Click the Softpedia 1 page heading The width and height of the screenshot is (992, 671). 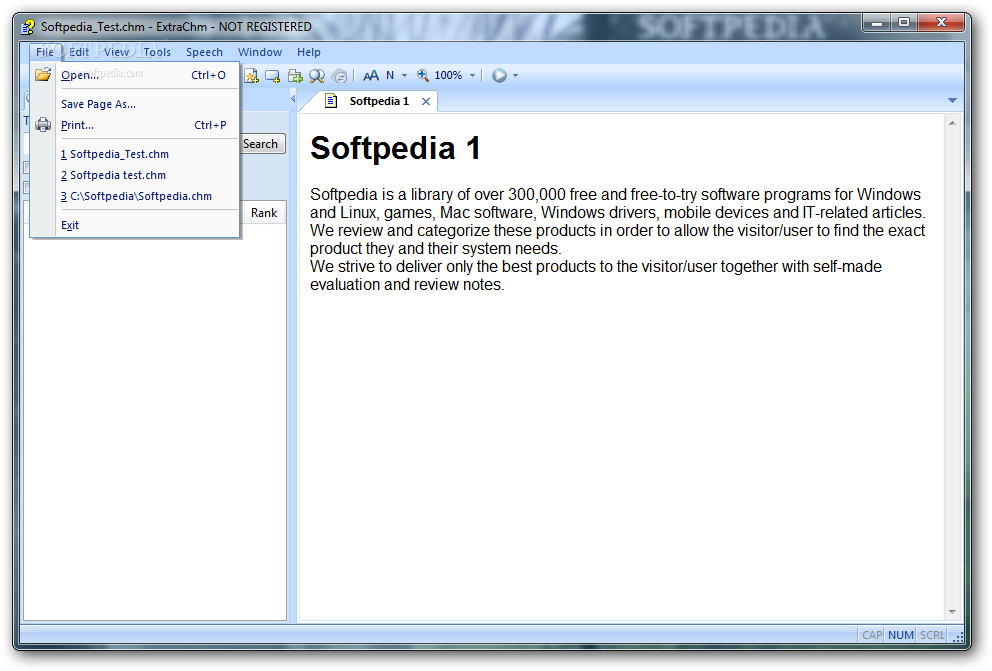(395, 148)
